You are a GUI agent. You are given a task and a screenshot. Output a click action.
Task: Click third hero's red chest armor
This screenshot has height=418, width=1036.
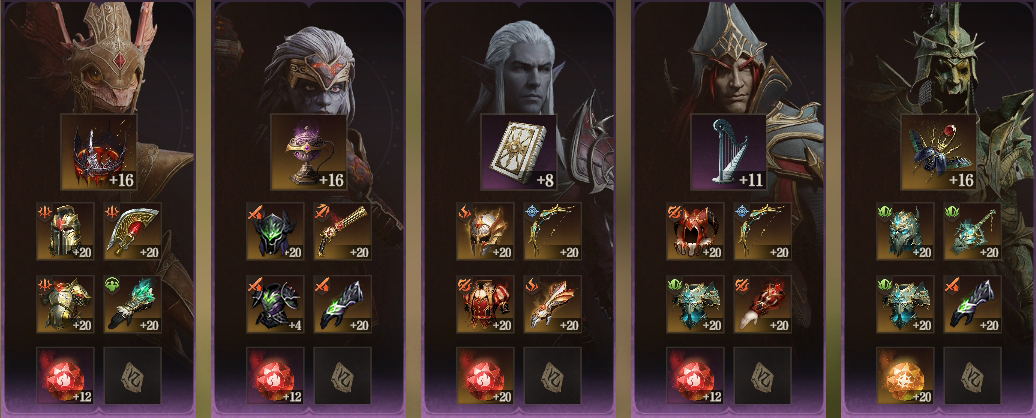click(486, 304)
